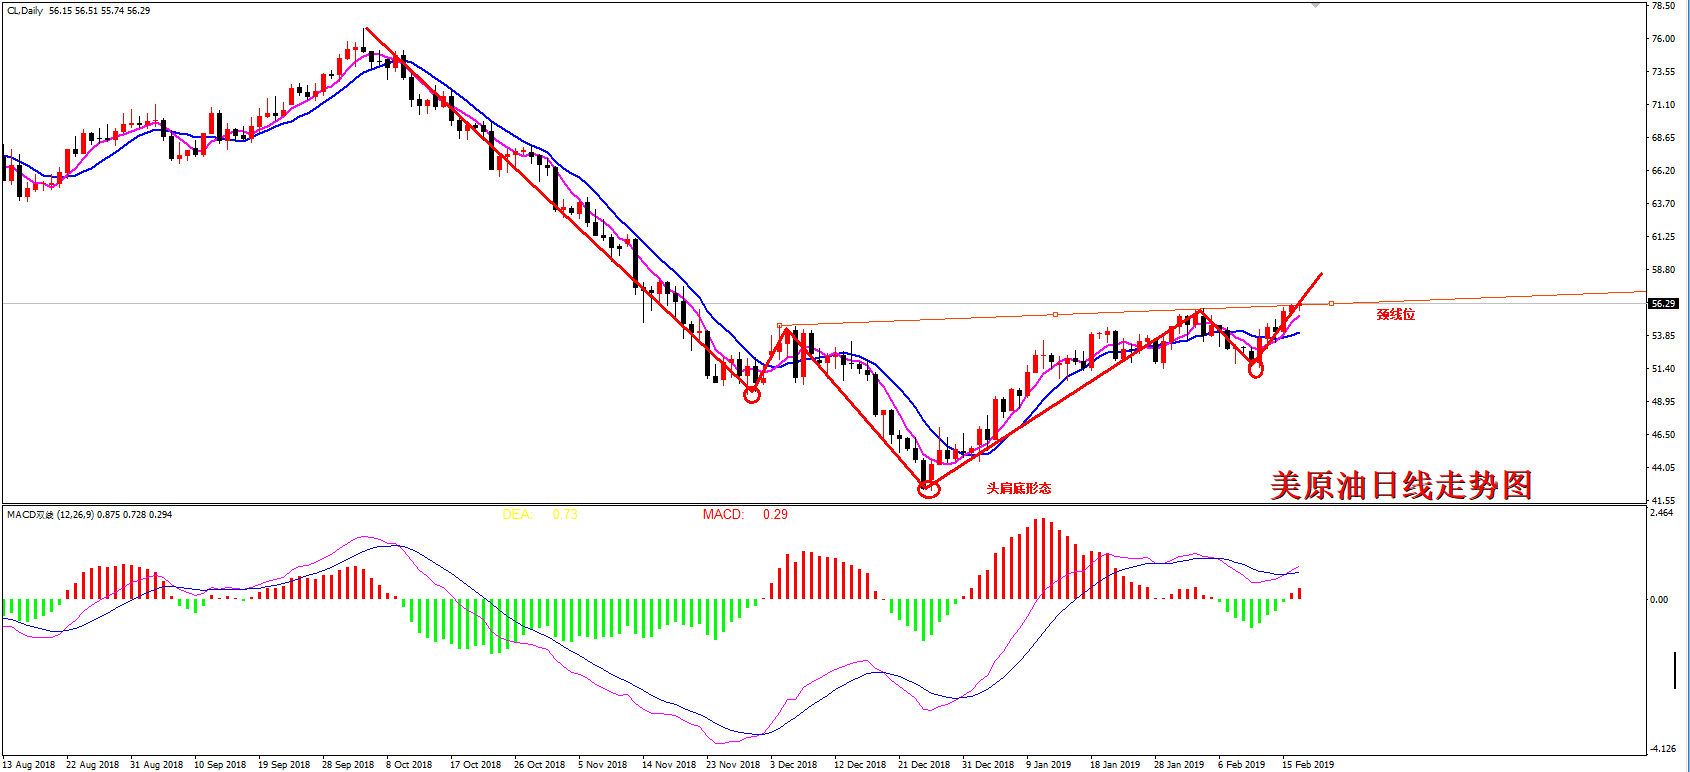The image size is (1690, 772).
Task: Select the left anchor point of the orange neckline
Action: [x=779, y=325]
